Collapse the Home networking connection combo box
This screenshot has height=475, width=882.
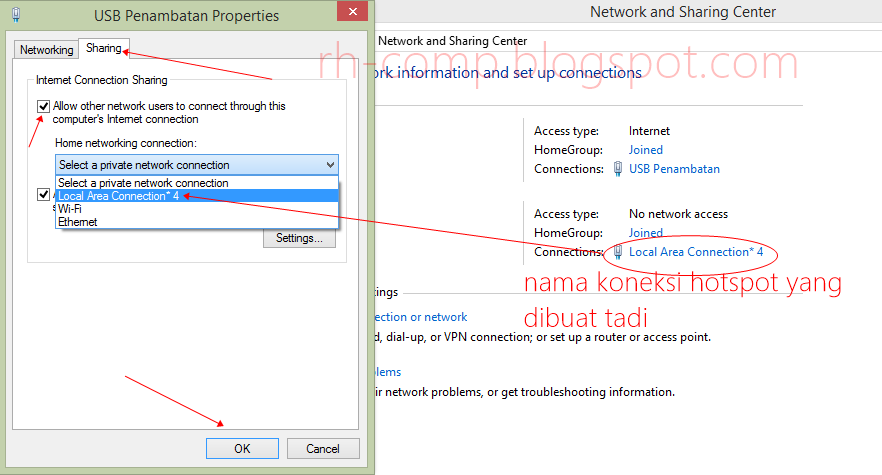click(x=330, y=165)
